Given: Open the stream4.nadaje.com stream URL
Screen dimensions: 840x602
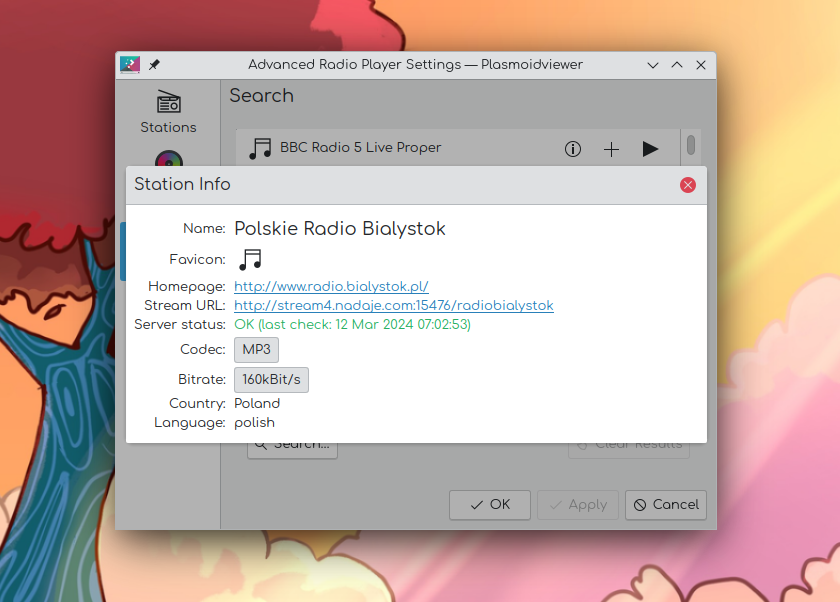Looking at the screenshot, I should (x=394, y=305).
